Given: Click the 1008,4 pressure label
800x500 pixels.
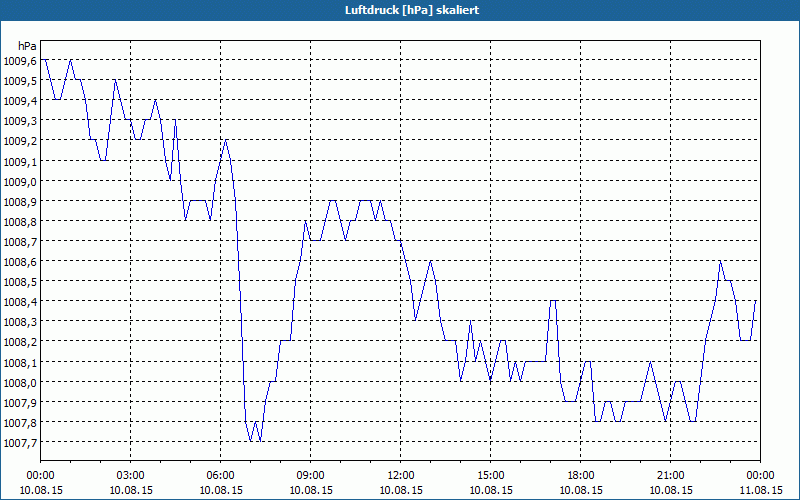Looking at the screenshot, I should coord(20,302).
